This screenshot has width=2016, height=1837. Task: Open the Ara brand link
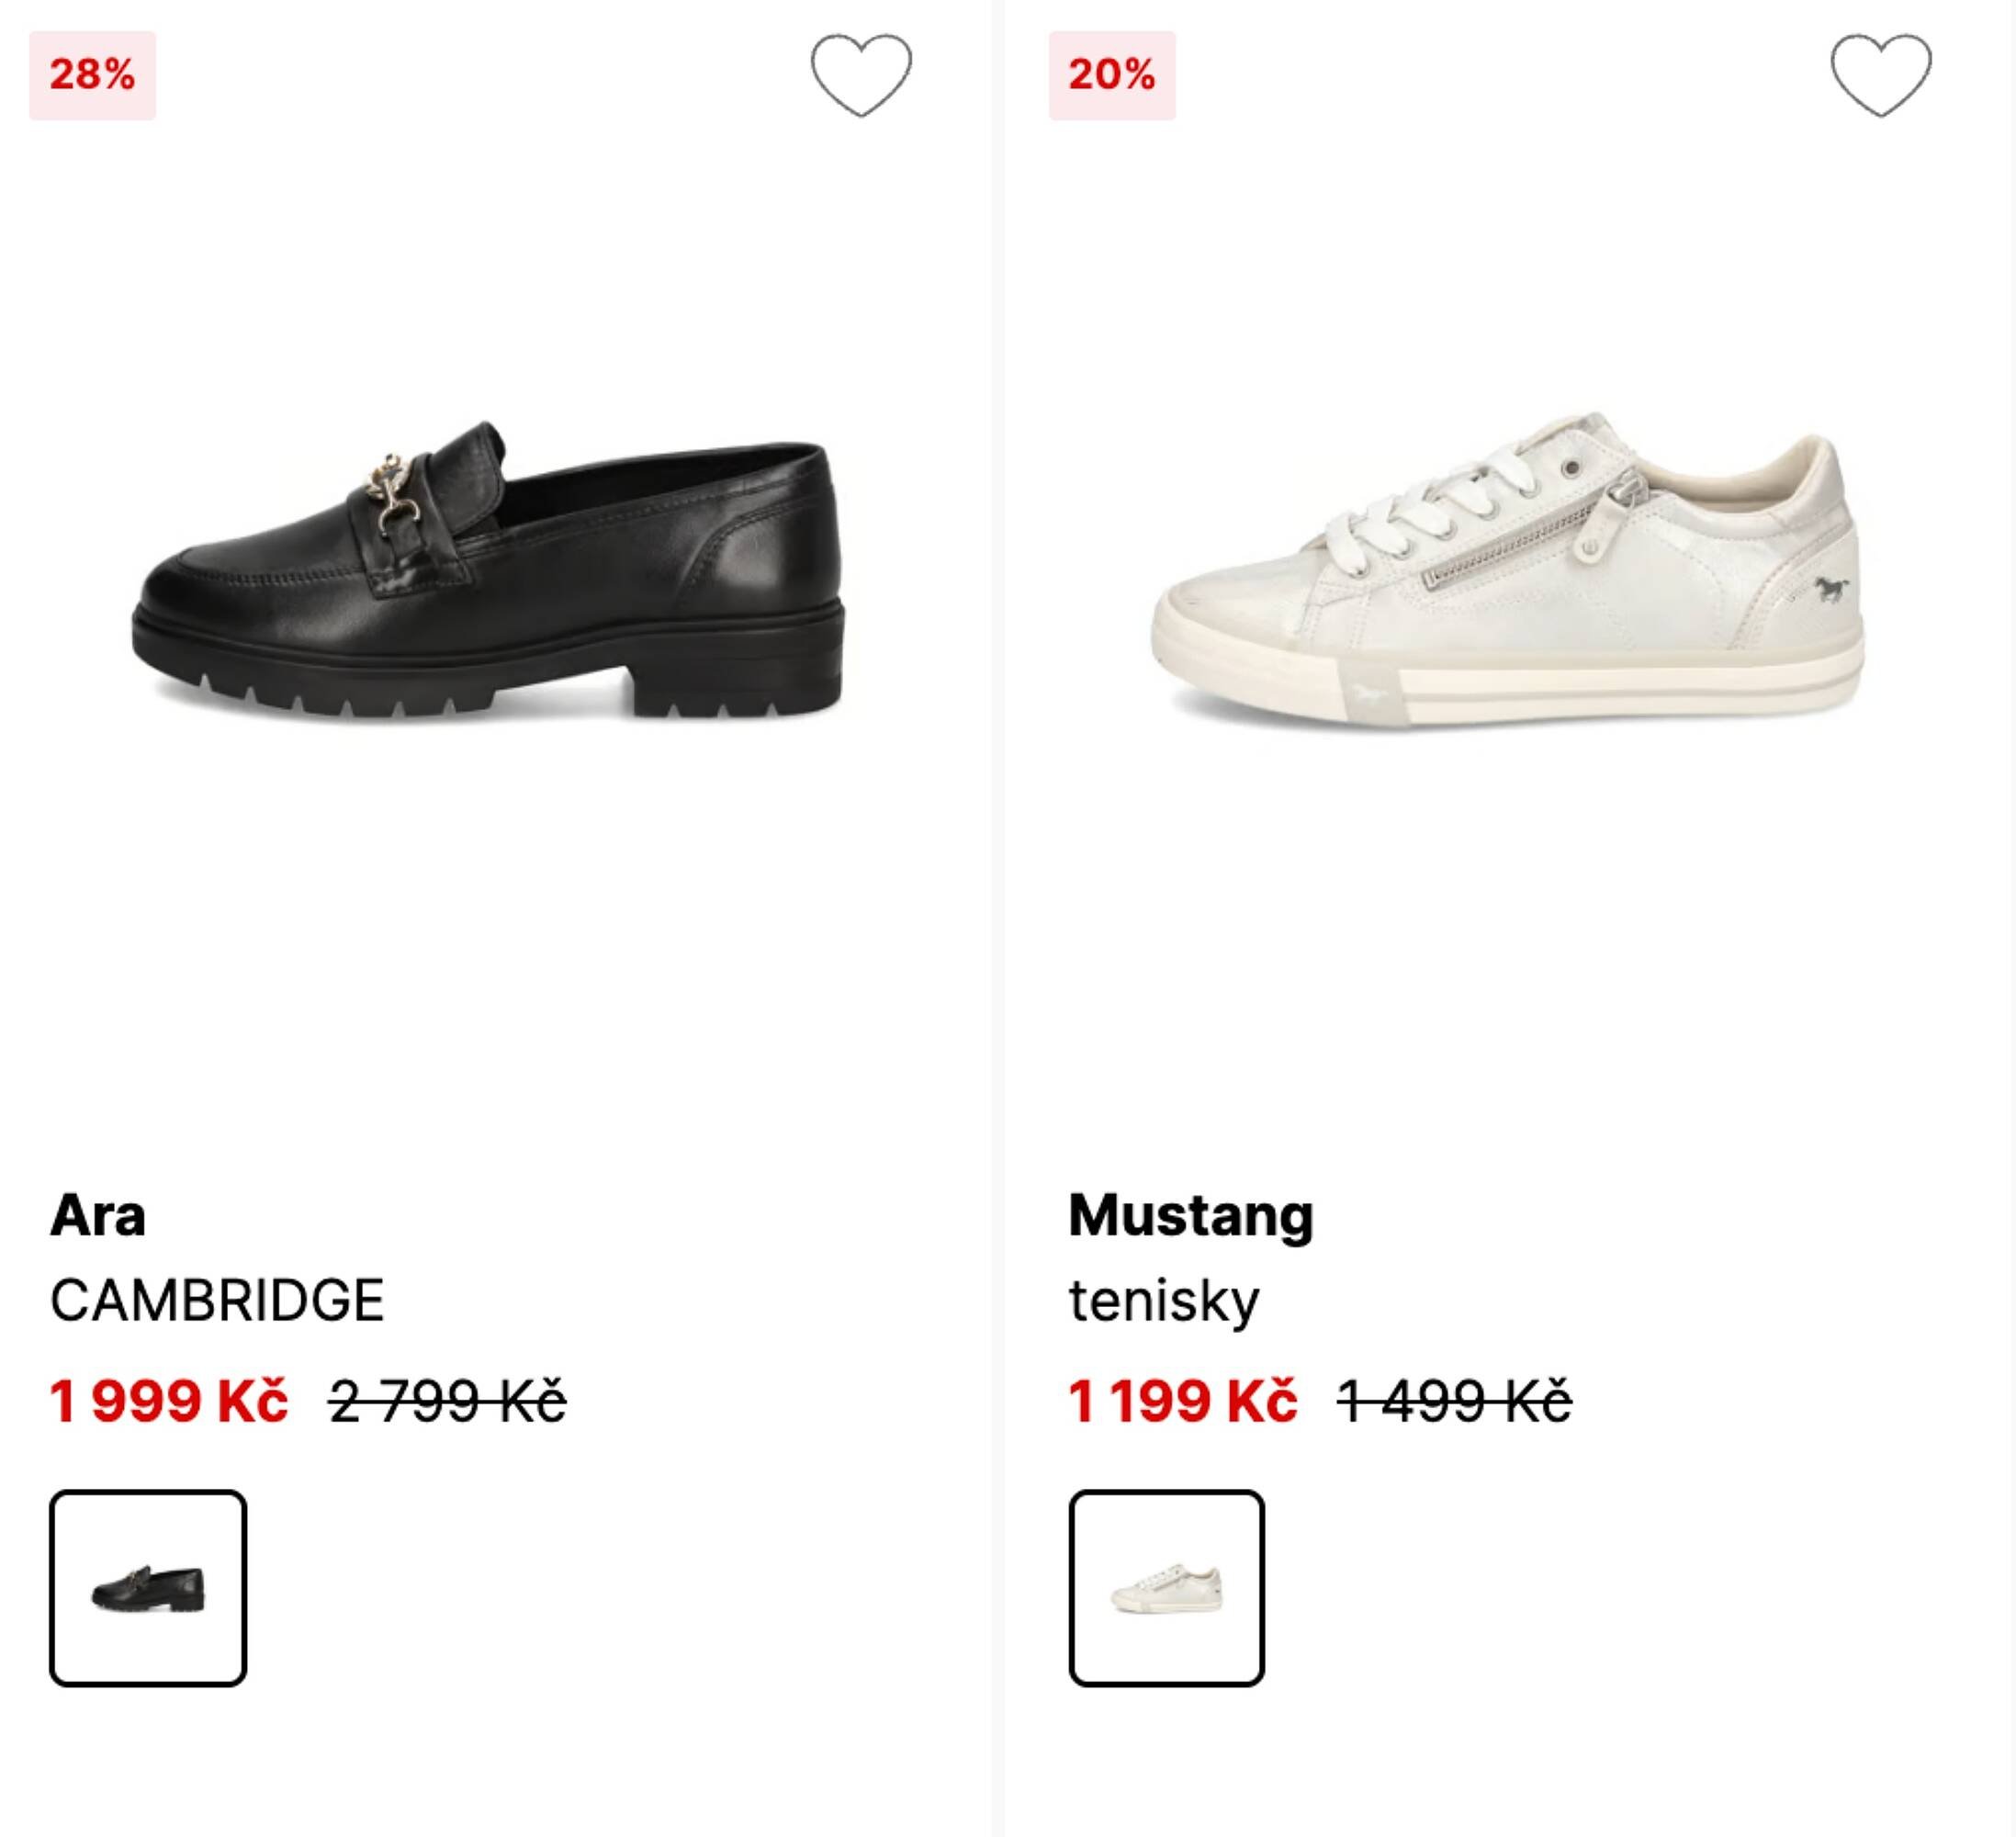pos(98,1215)
